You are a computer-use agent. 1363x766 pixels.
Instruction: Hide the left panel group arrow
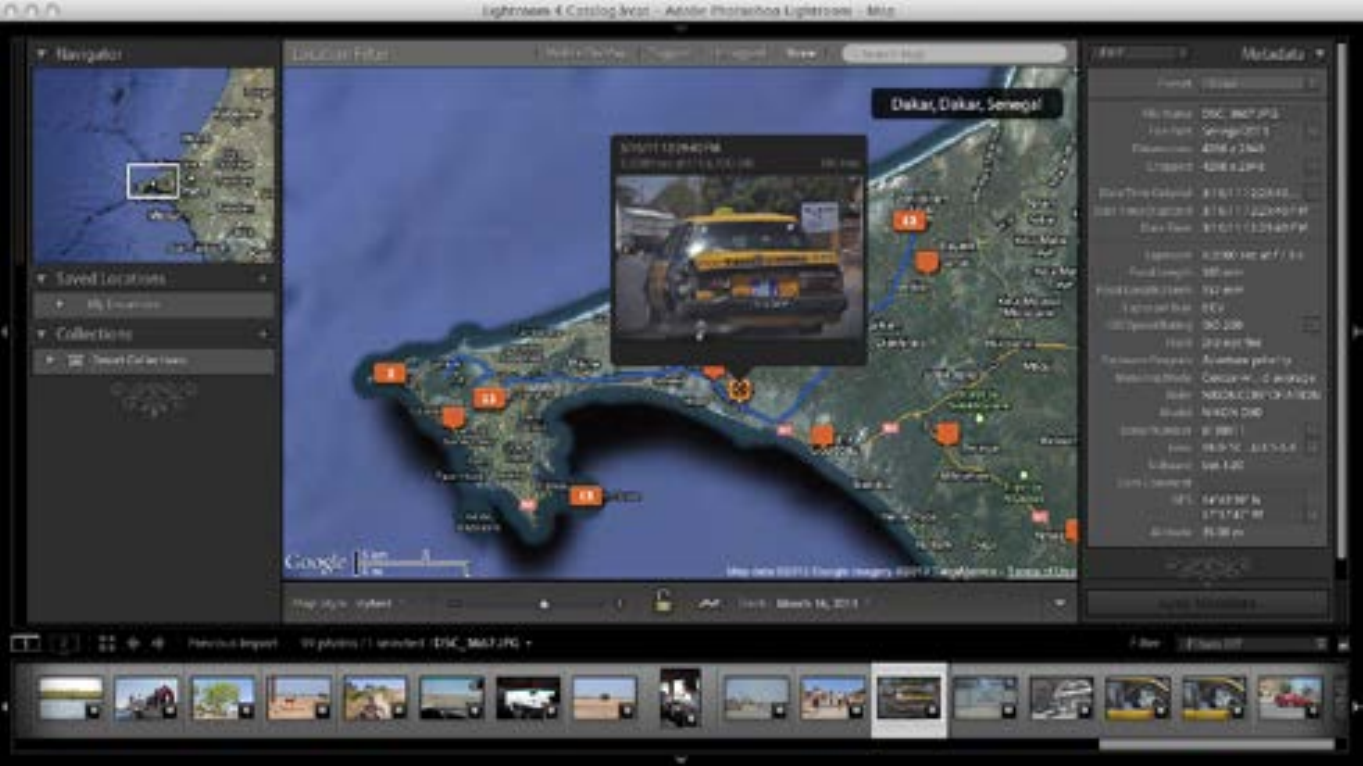click(x=5, y=332)
